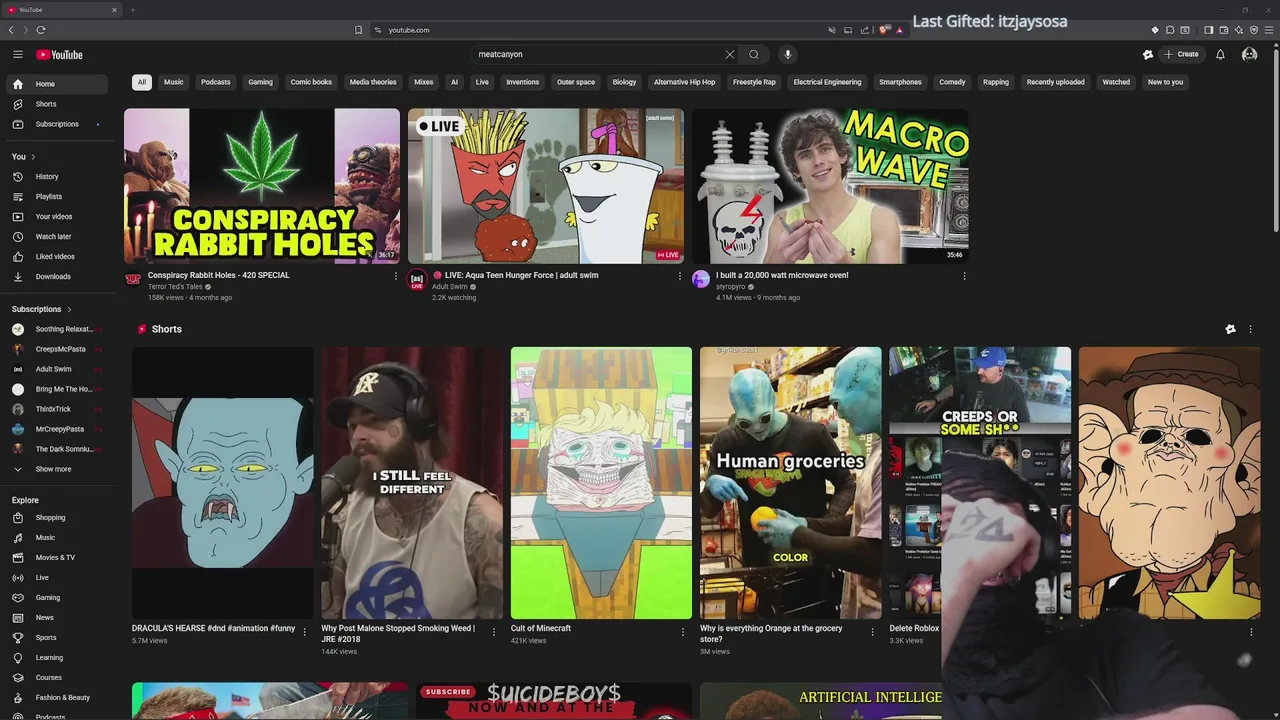Select the Comic books filter chip
The width and height of the screenshot is (1280, 720).
click(x=311, y=82)
